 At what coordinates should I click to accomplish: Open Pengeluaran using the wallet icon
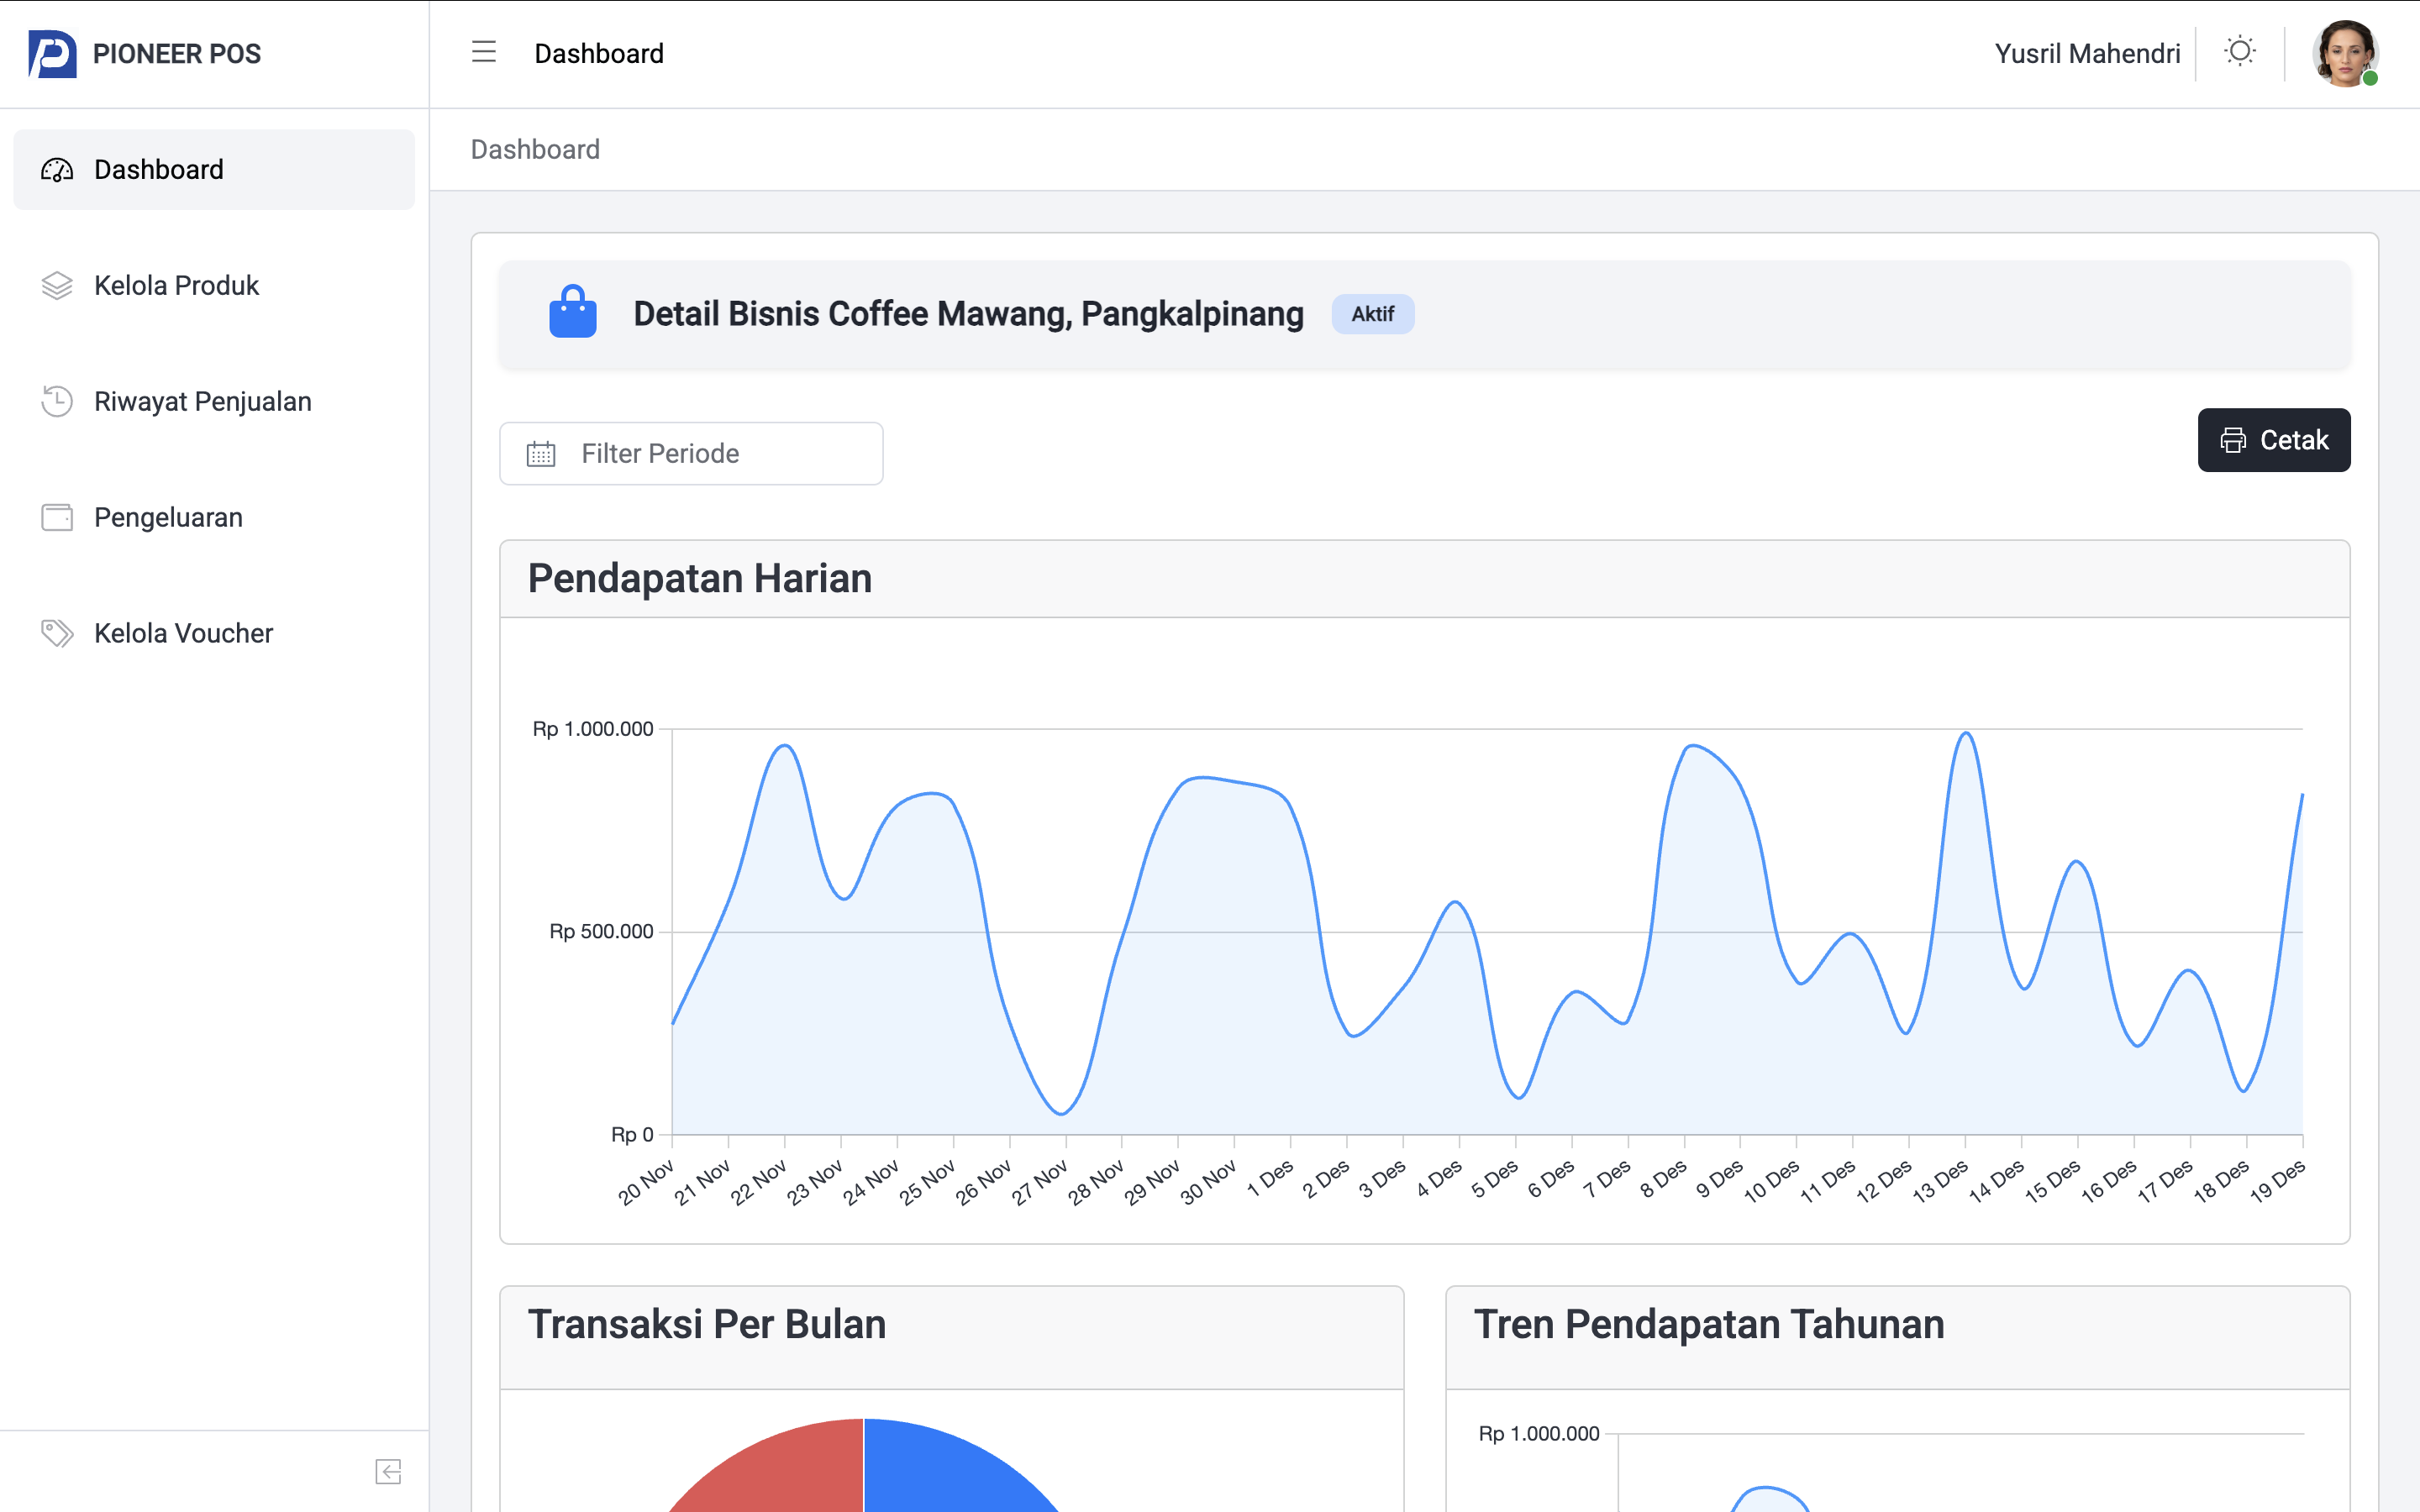(x=56, y=517)
